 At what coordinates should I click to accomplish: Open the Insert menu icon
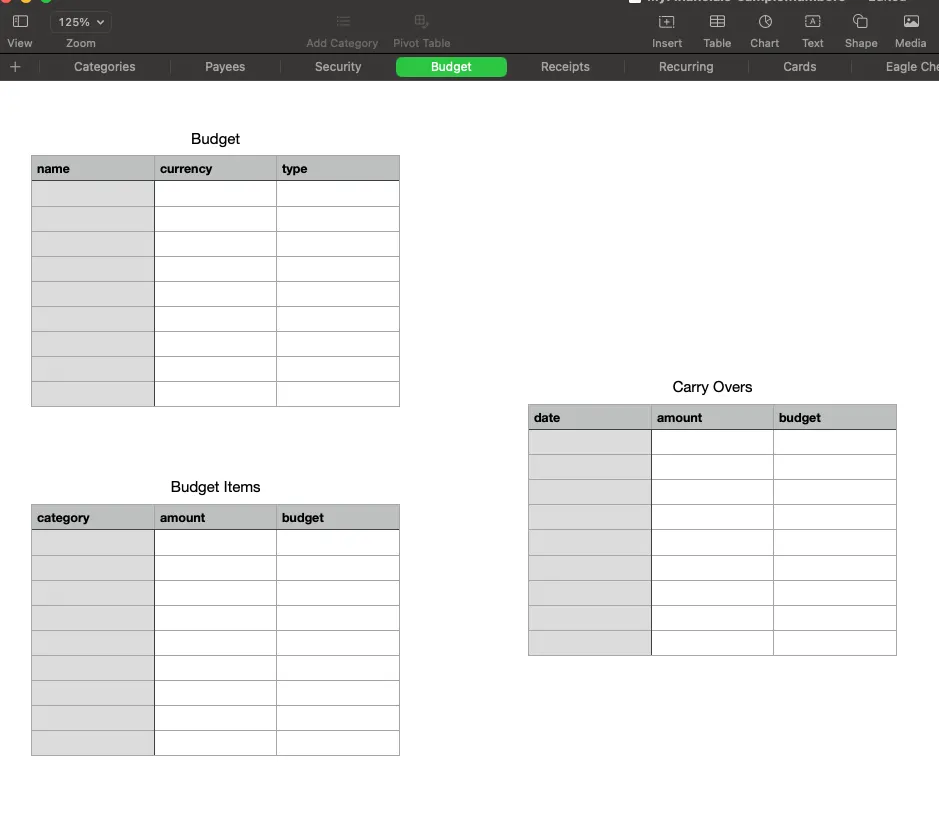click(x=667, y=22)
